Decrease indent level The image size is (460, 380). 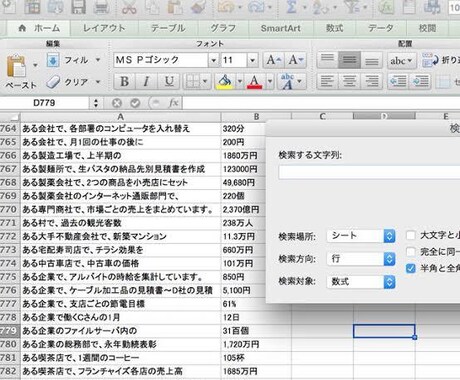click(398, 81)
